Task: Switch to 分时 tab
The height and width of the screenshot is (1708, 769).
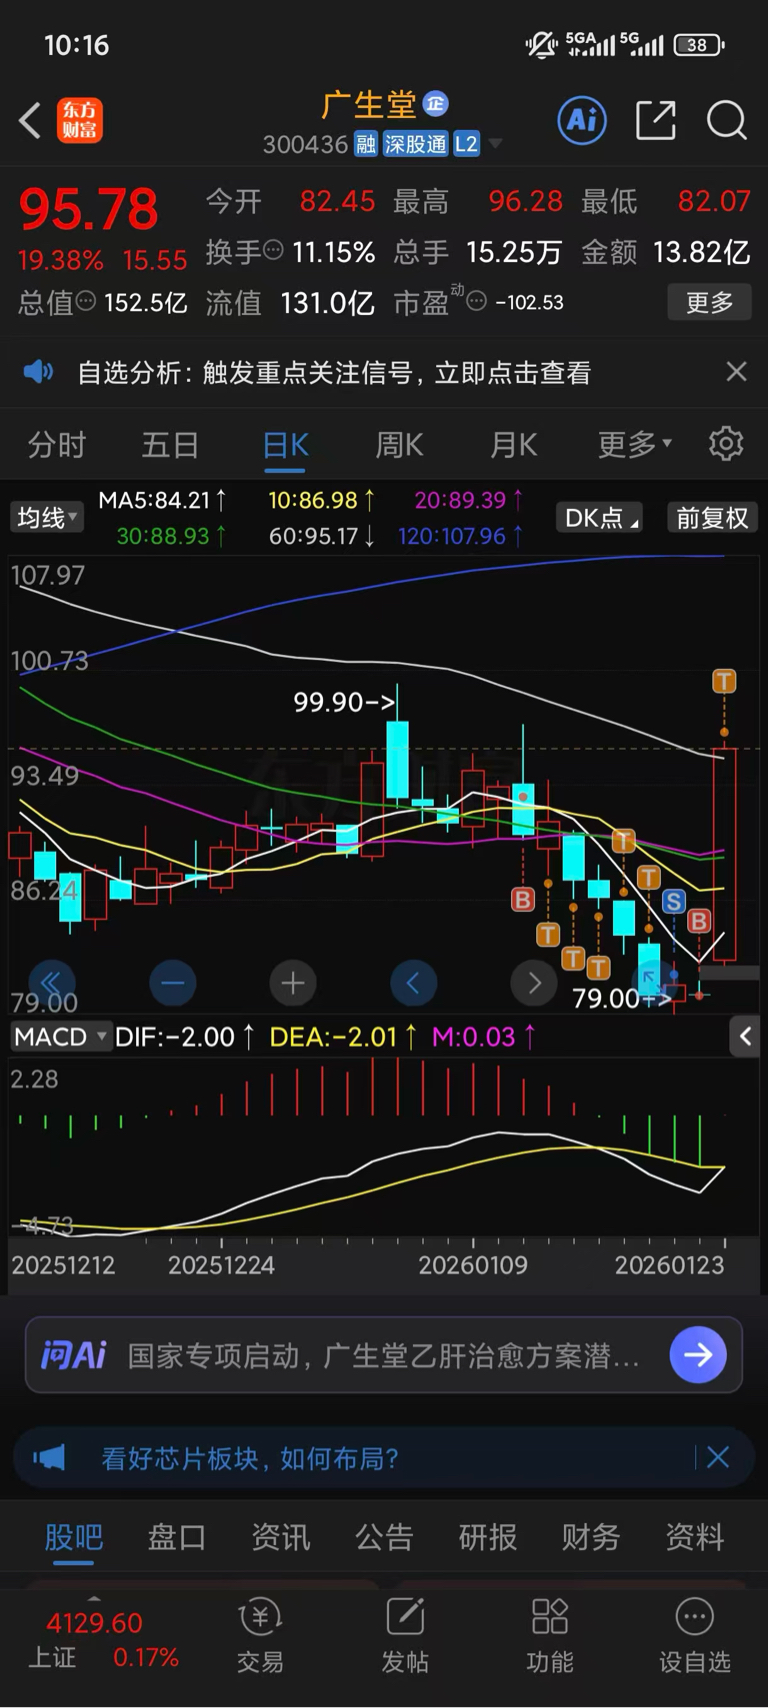Action: pos(56,444)
